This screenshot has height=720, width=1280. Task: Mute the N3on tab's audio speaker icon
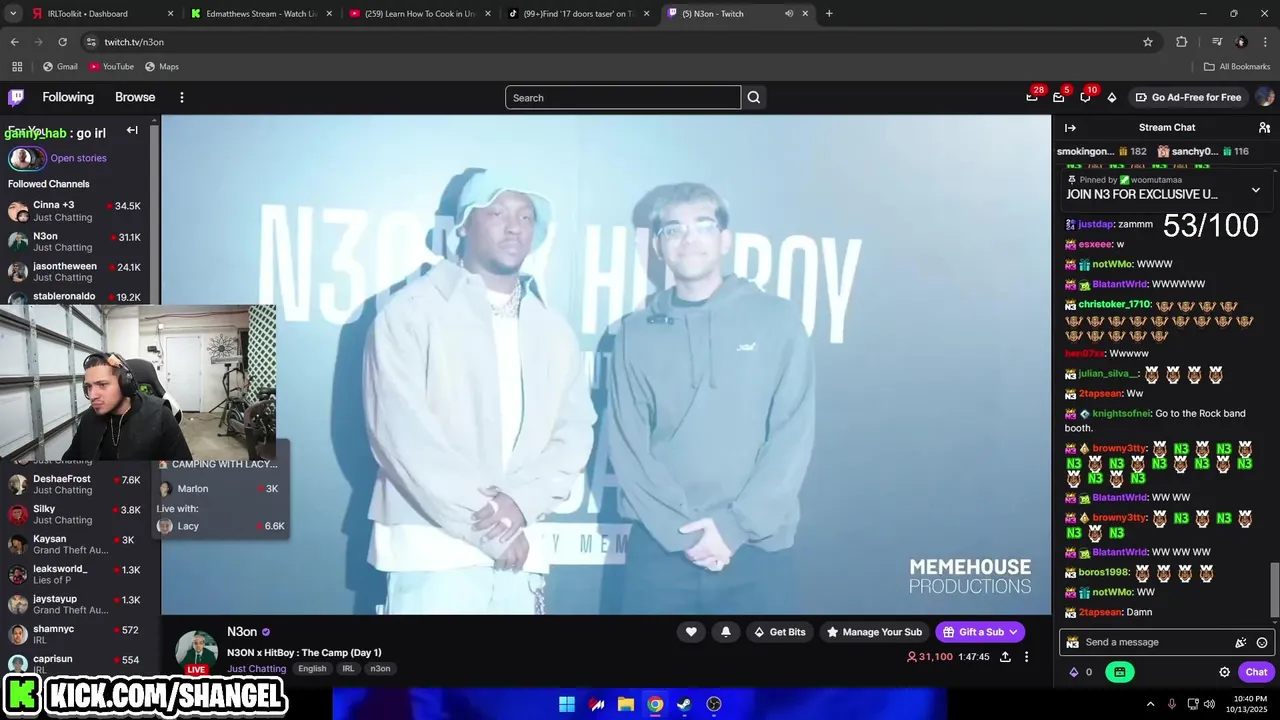tap(789, 14)
